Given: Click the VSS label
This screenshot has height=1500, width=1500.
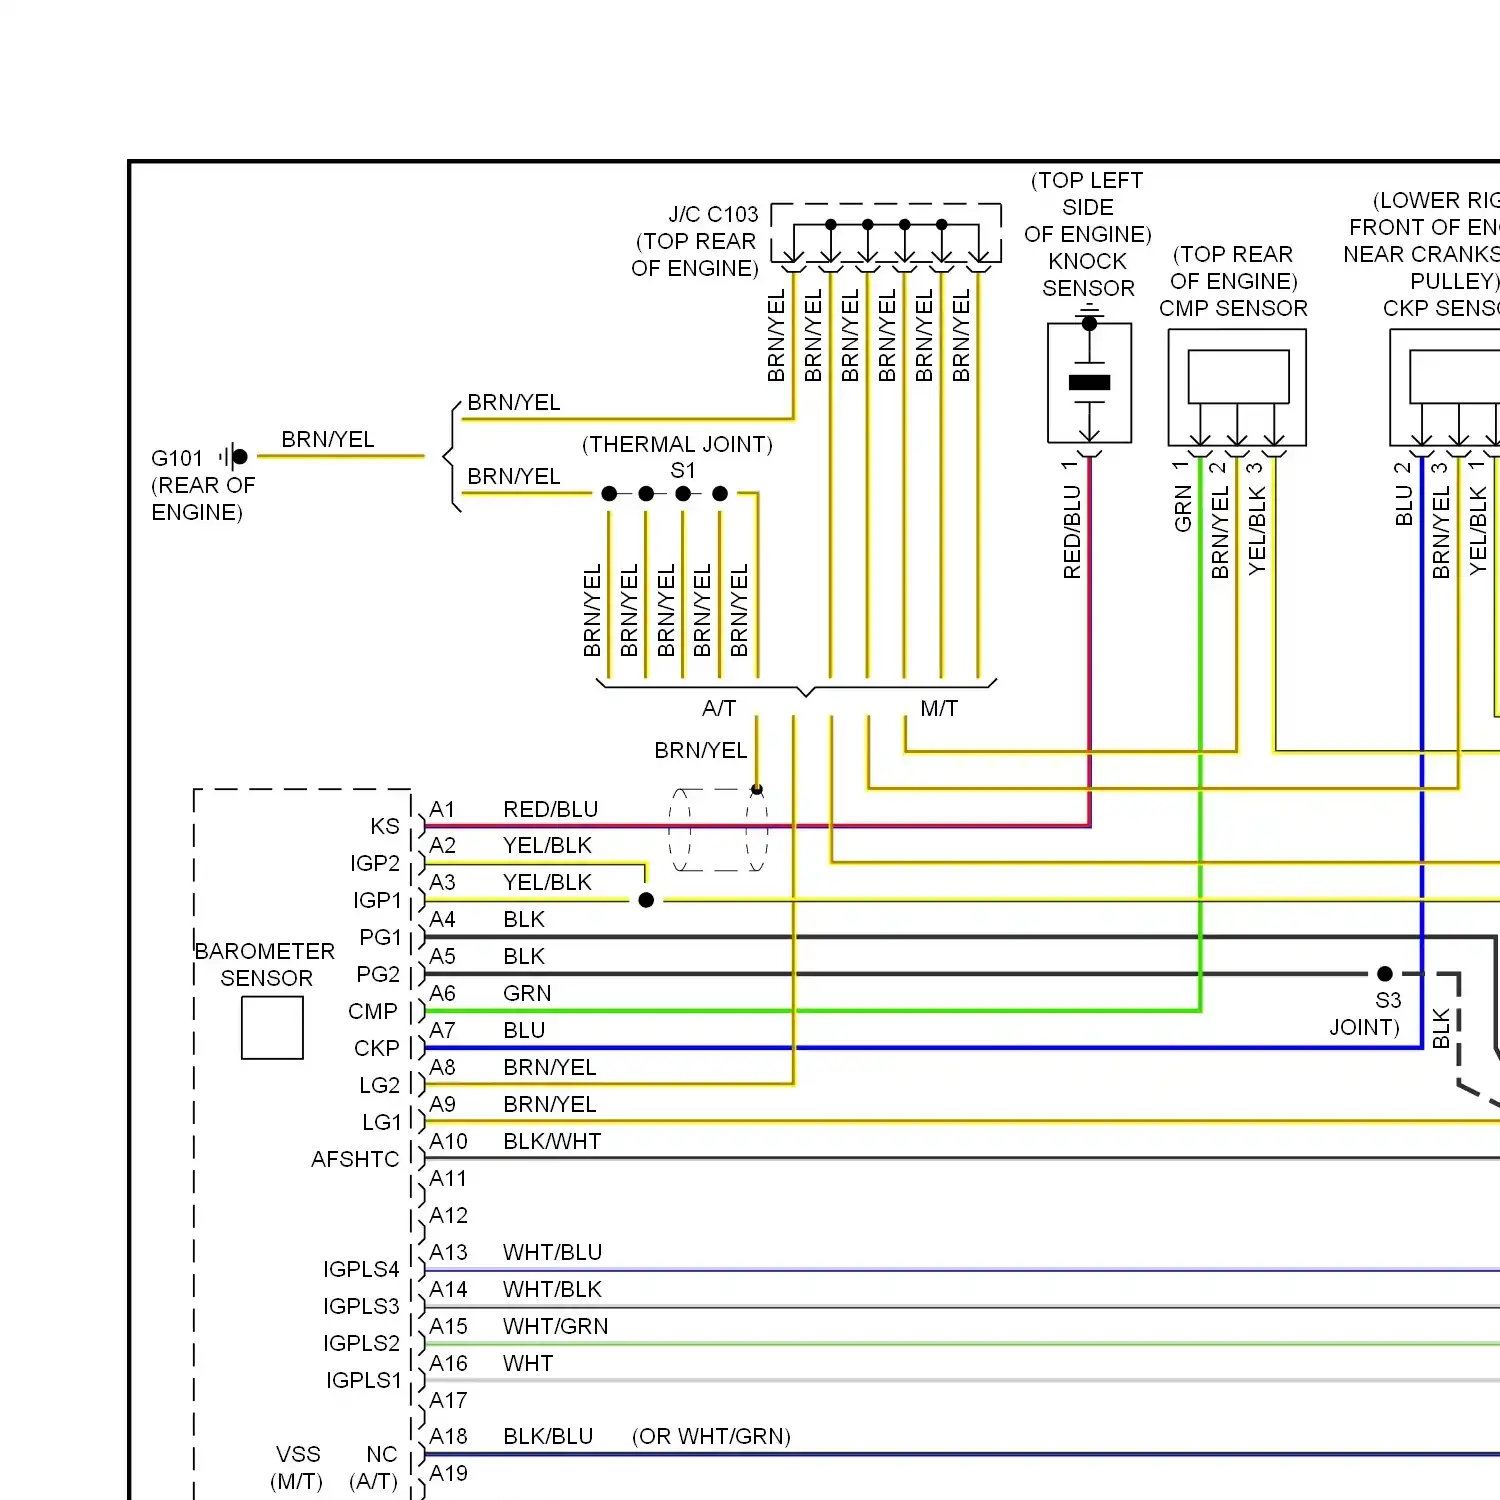Looking at the screenshot, I should tap(298, 1454).
